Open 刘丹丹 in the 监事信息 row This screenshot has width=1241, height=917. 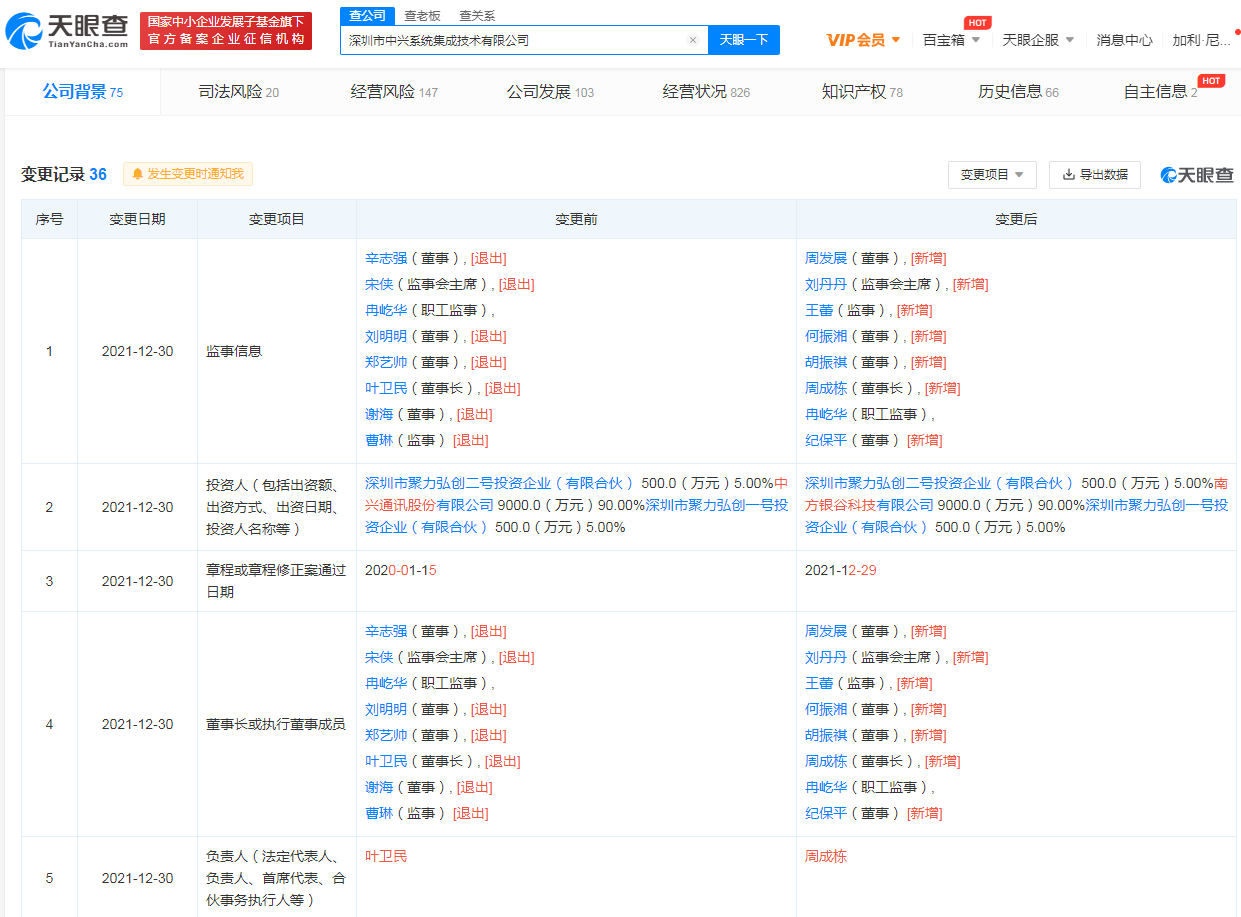click(826, 284)
